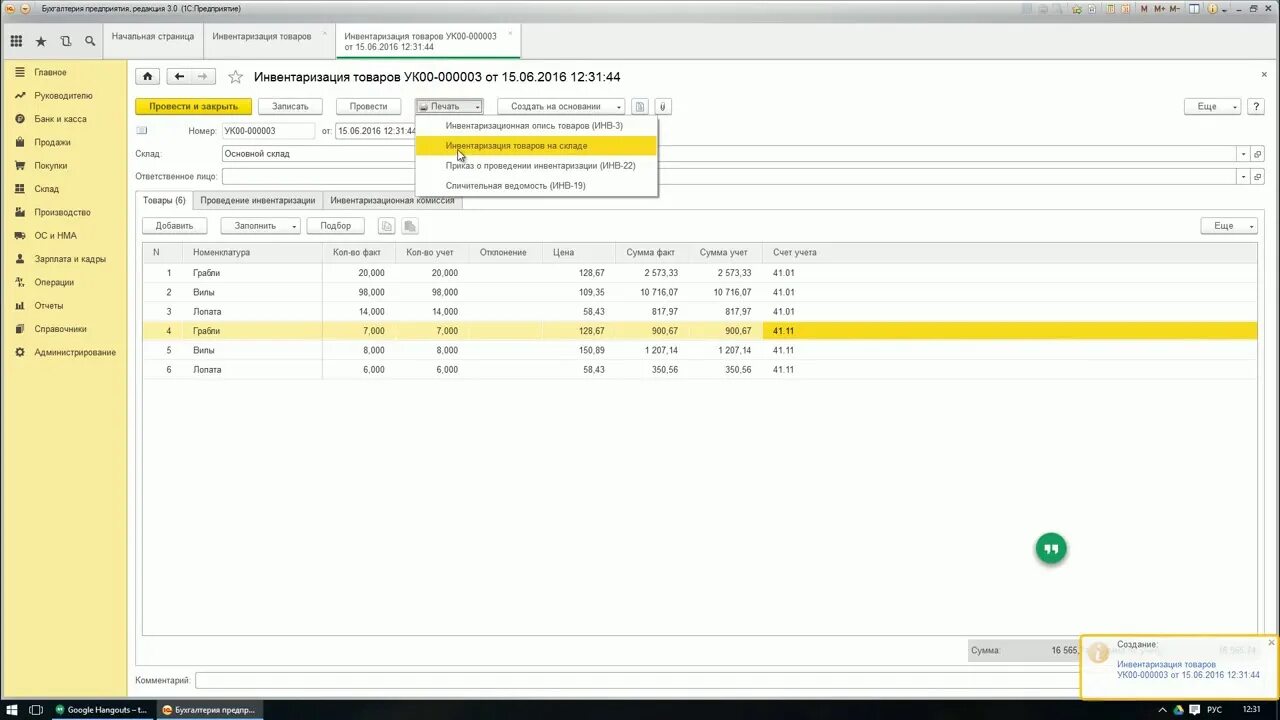Click the Подбор button
Screen dimensions: 1280x720
[336, 226]
